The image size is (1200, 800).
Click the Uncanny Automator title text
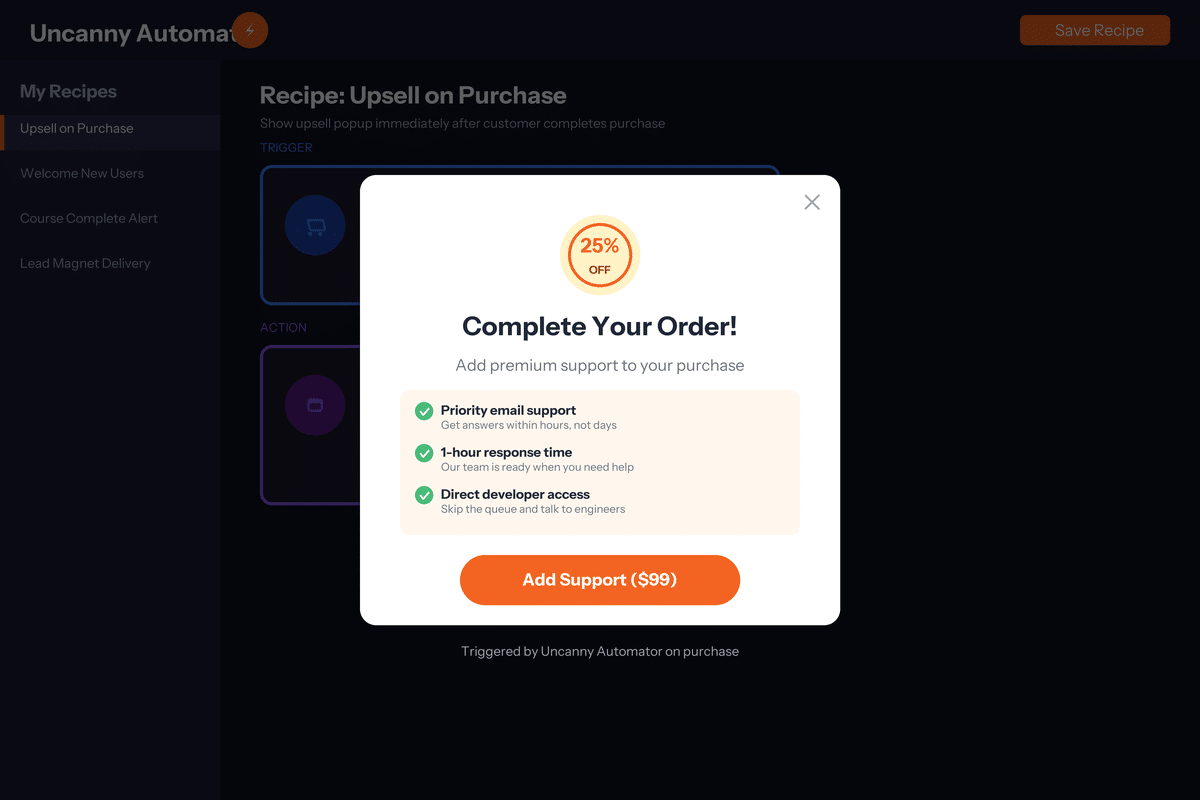tap(134, 33)
